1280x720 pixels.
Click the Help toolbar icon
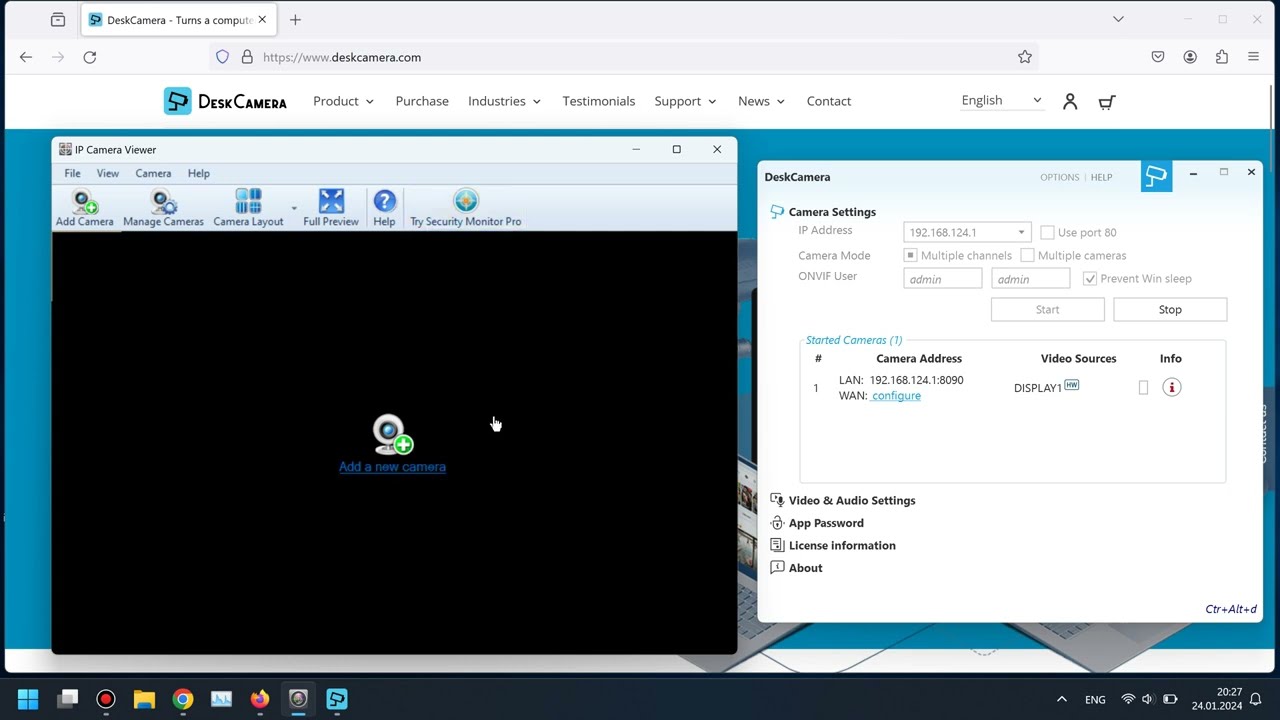click(x=384, y=208)
